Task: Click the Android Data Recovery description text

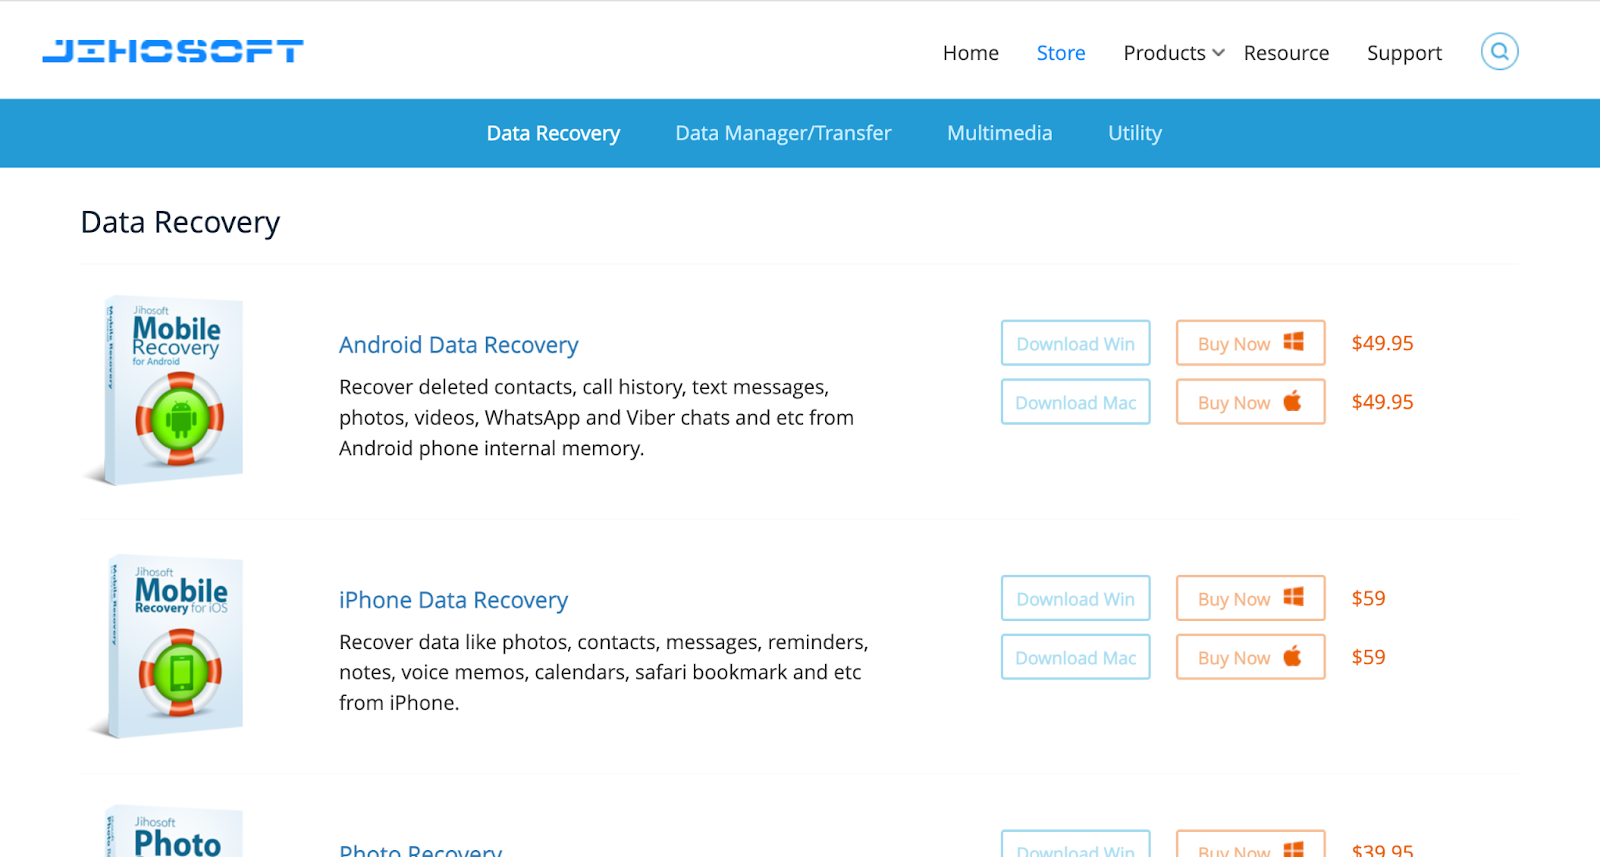Action: (x=596, y=417)
